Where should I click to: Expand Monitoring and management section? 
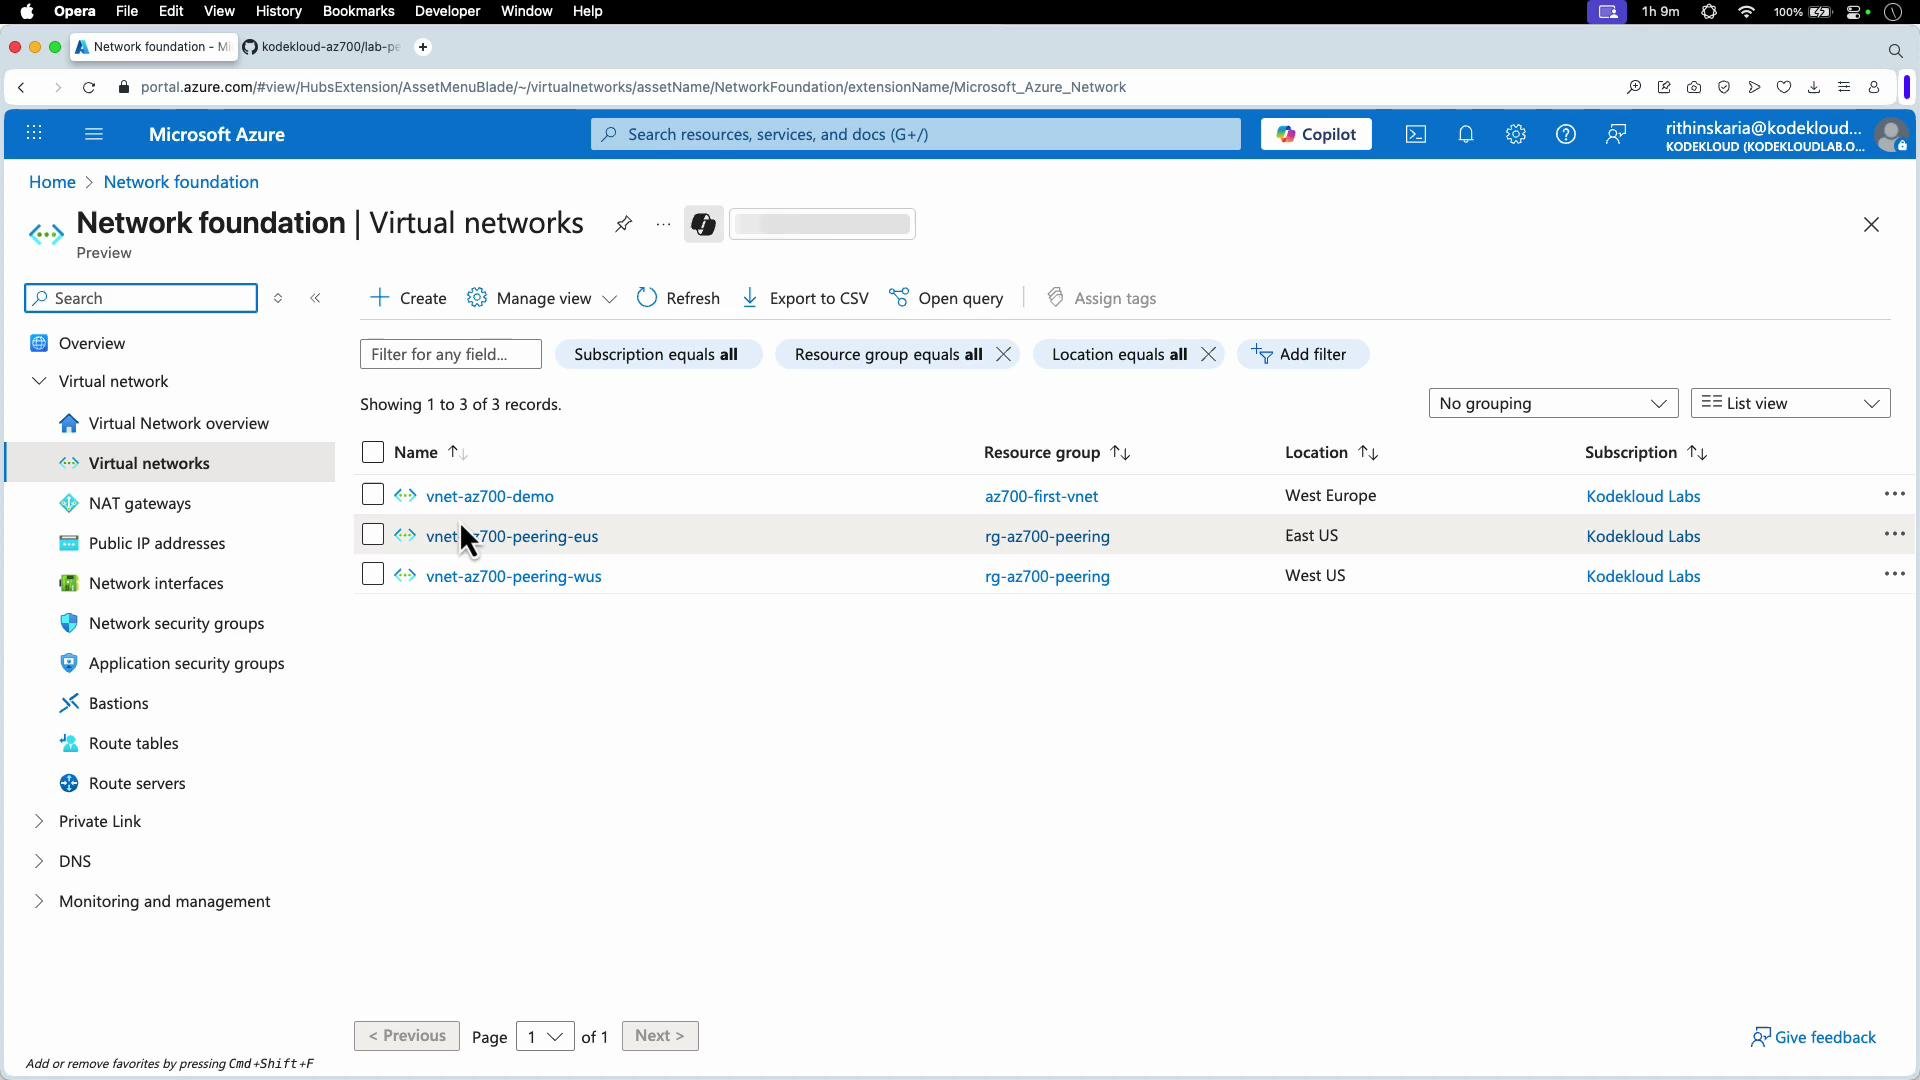(39, 901)
